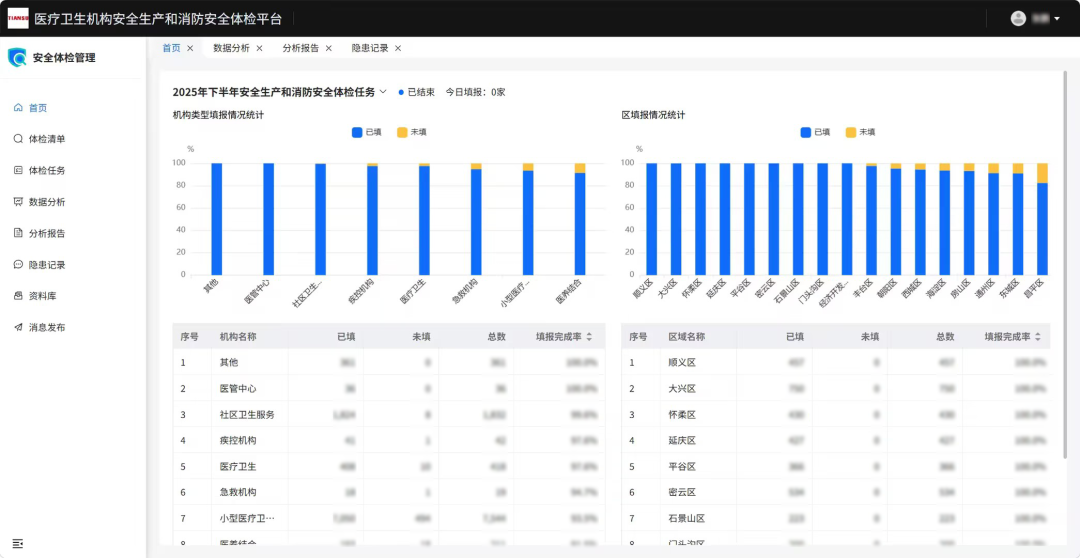
Task: Click 怀柔区 in district table
Action: pyautogui.click(x=682, y=415)
